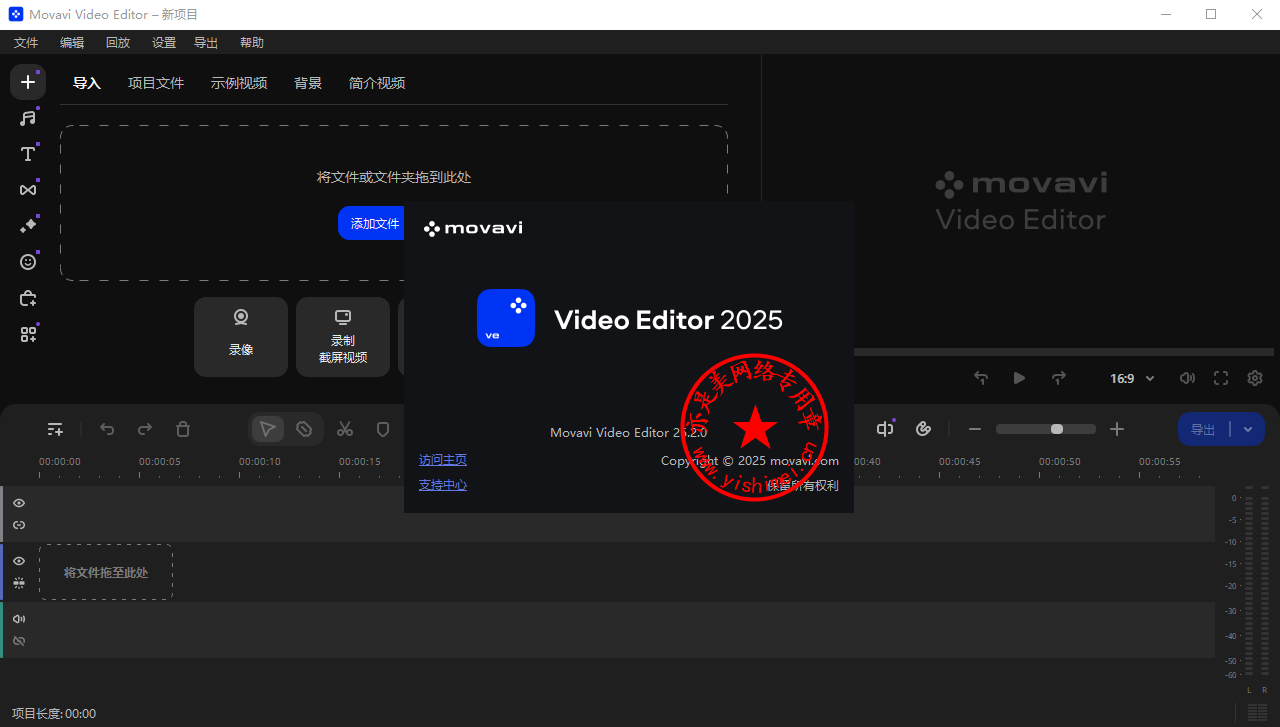Open the Effects Store bag icon
This screenshot has width=1280, height=727.
tap(28, 298)
